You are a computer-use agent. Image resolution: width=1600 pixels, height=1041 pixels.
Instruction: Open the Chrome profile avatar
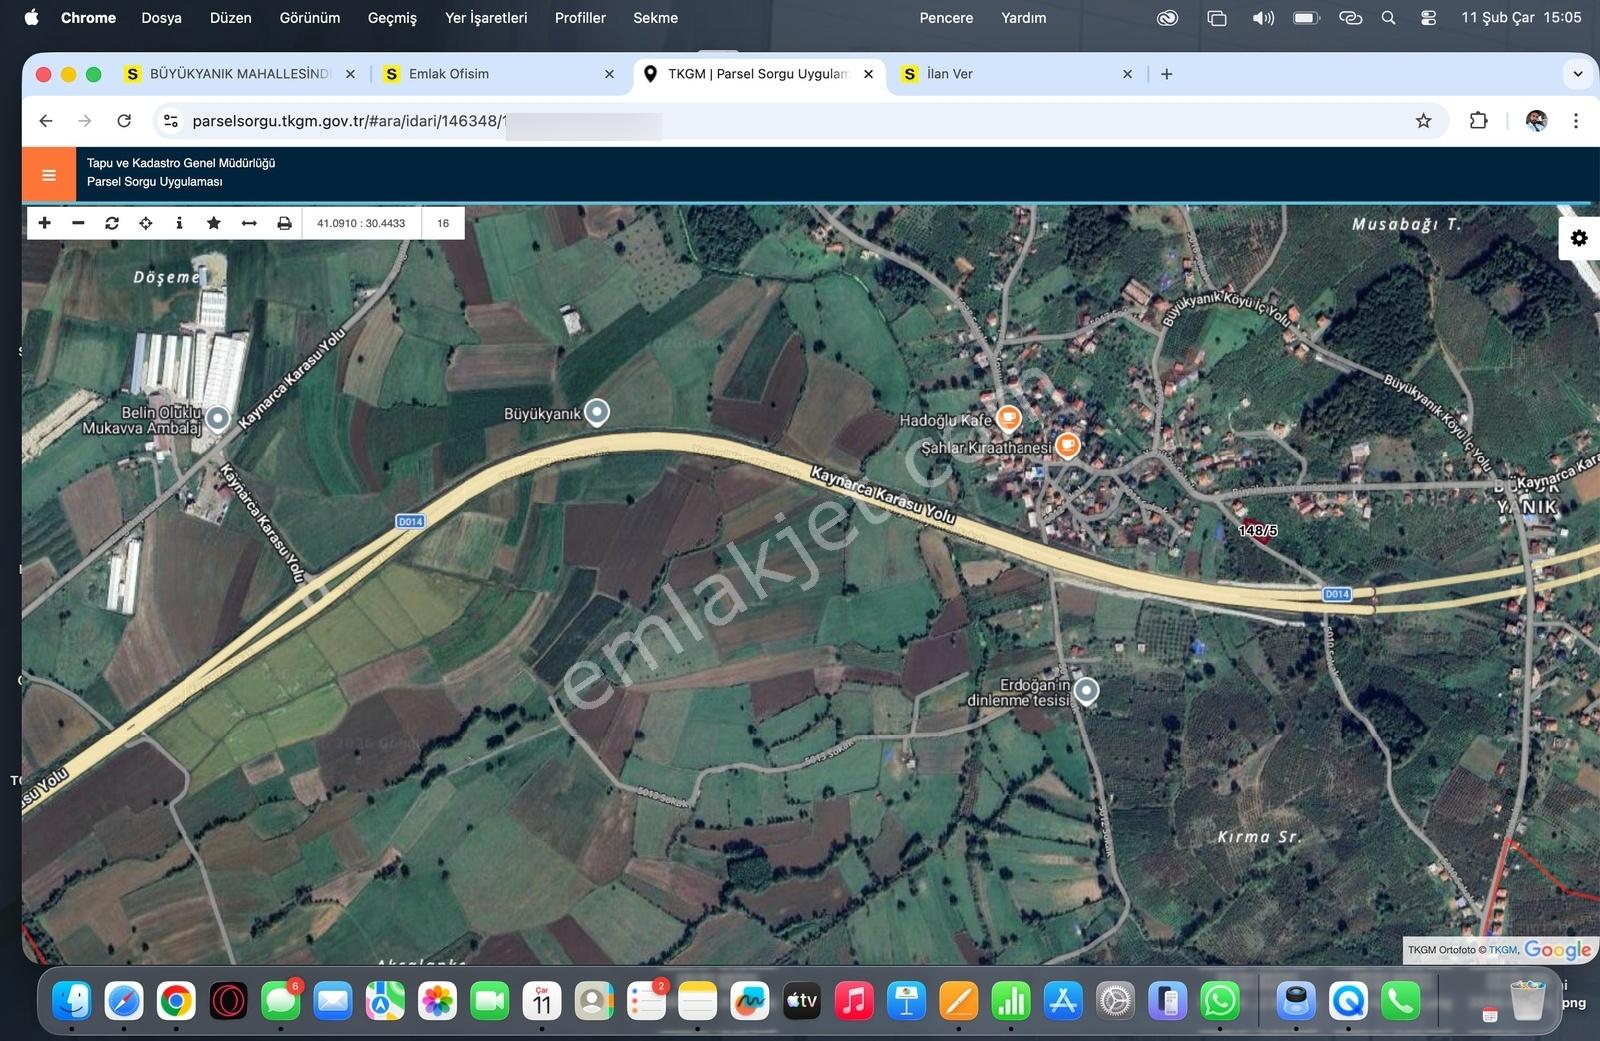coord(1537,121)
